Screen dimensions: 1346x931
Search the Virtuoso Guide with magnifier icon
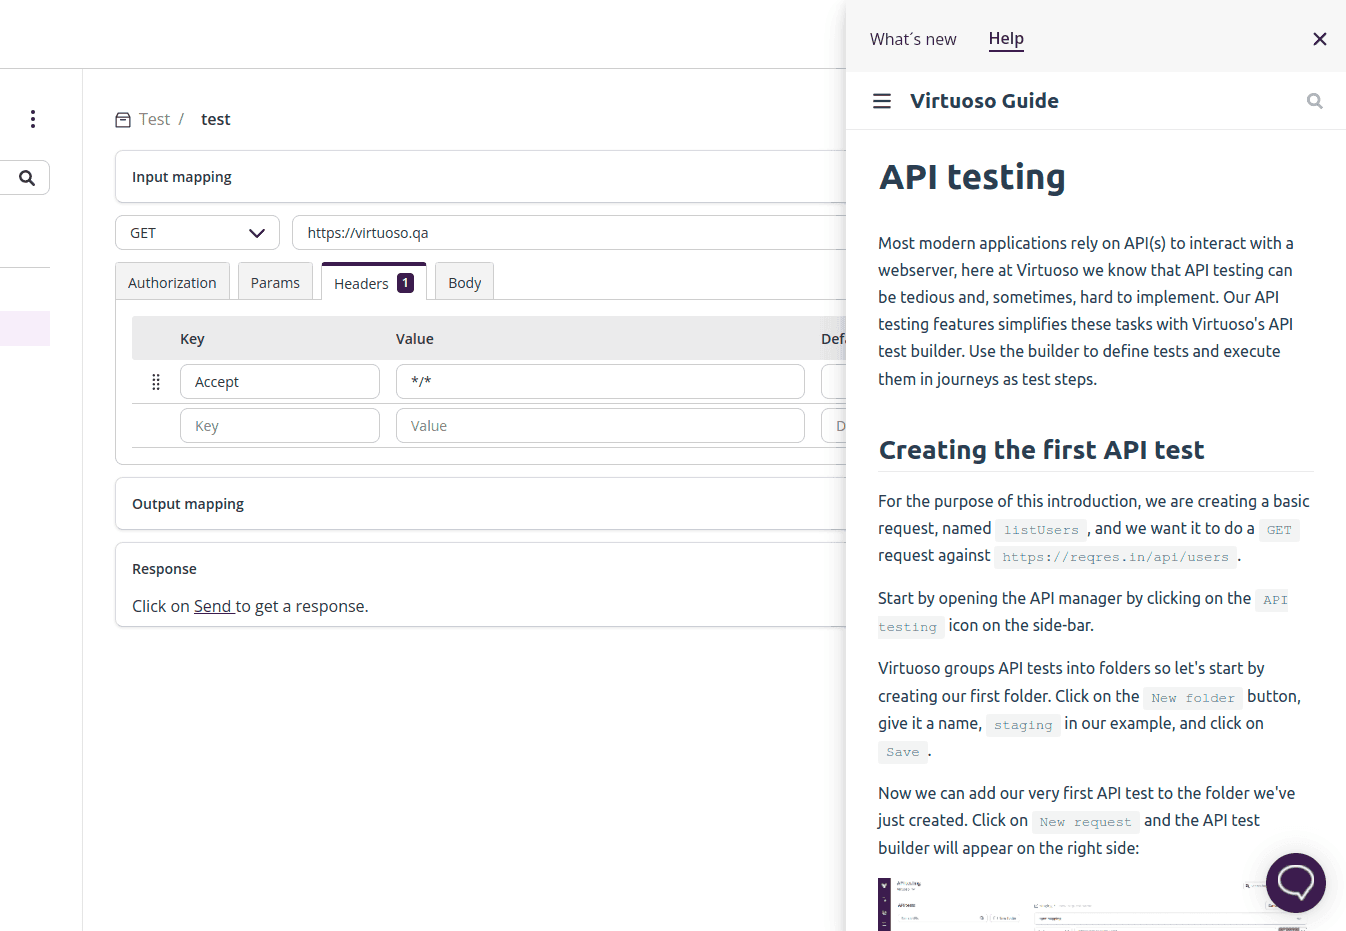[1314, 101]
